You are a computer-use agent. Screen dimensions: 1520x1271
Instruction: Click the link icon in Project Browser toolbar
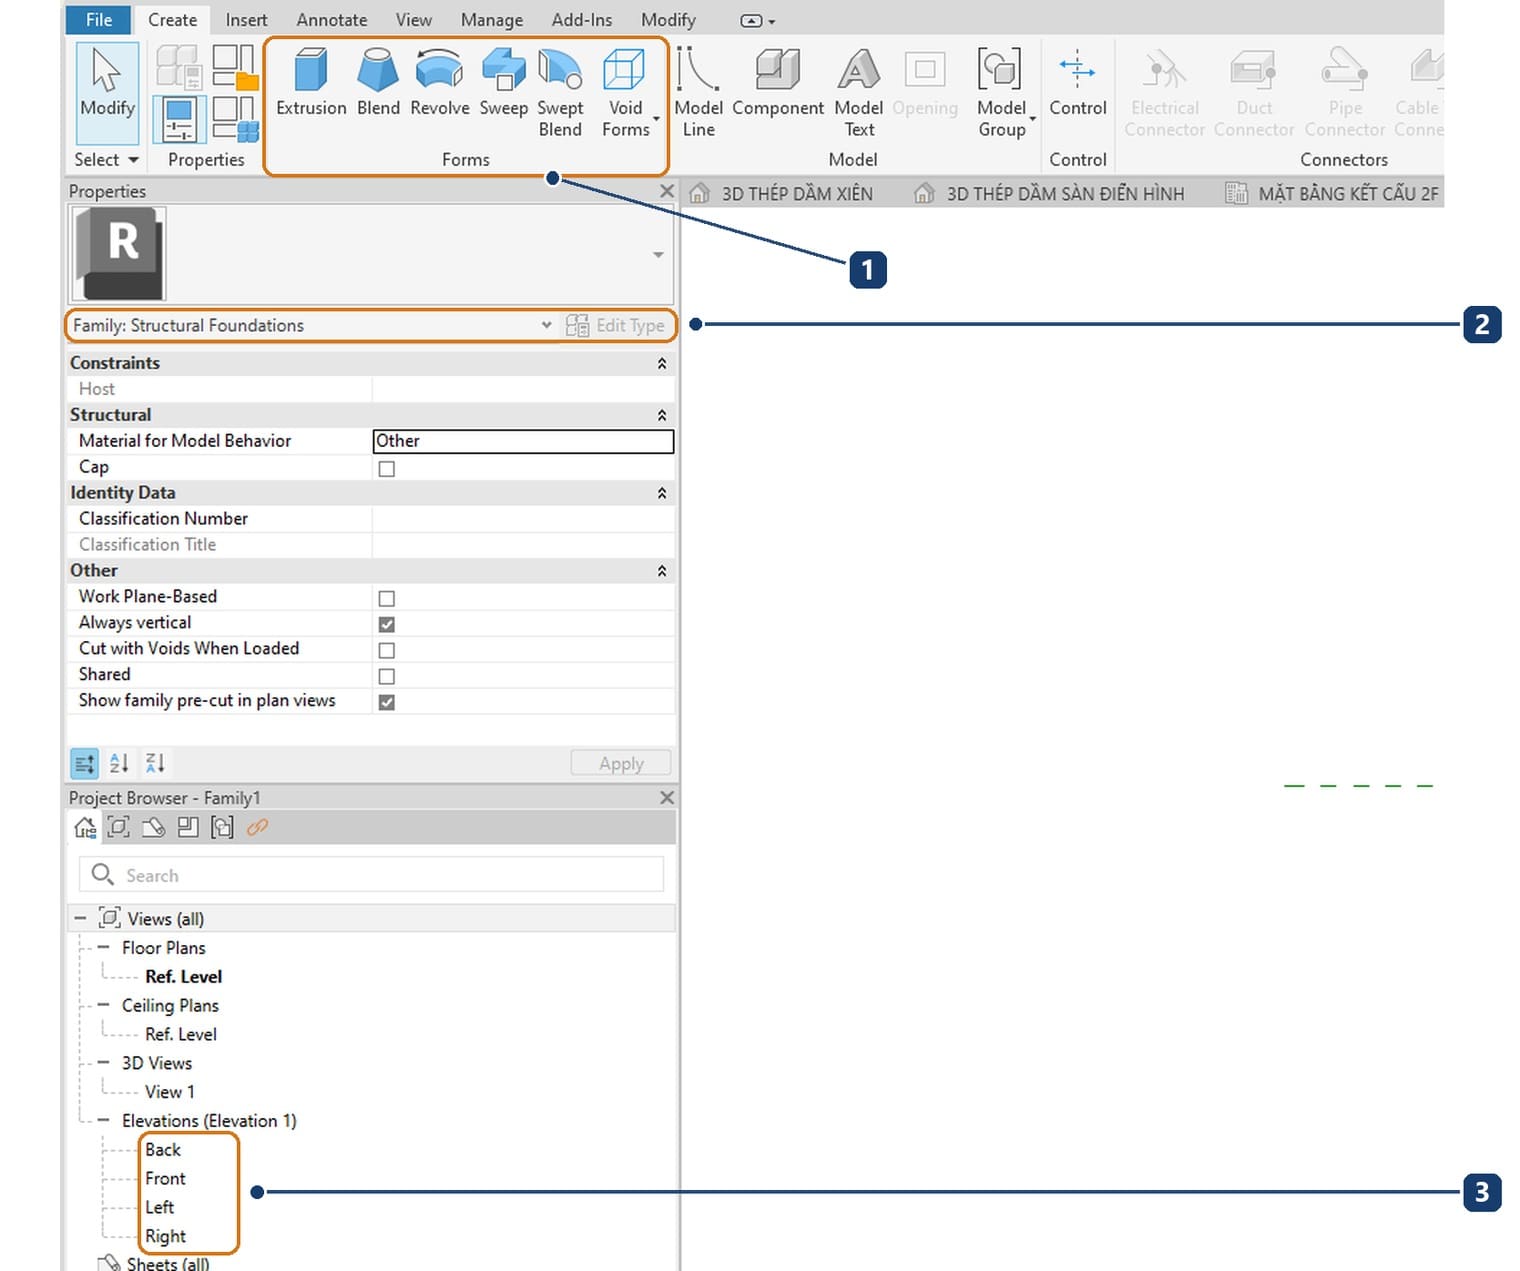[x=257, y=828]
